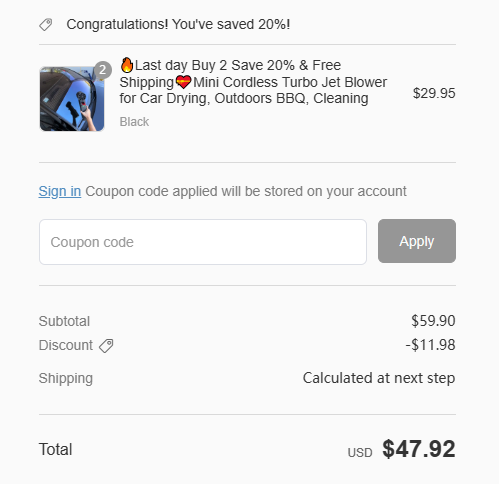Click the Black variant label
The image size is (499, 484).
coord(134,122)
